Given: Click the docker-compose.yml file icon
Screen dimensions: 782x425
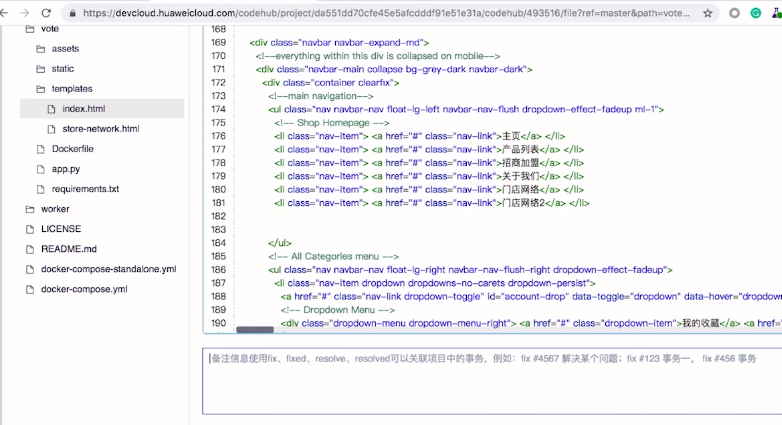Looking at the screenshot, I should pos(30,289).
